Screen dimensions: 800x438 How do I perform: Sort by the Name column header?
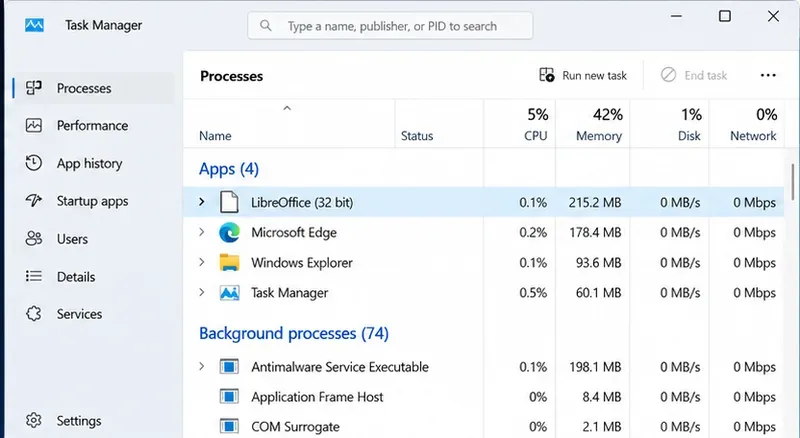coord(289,124)
